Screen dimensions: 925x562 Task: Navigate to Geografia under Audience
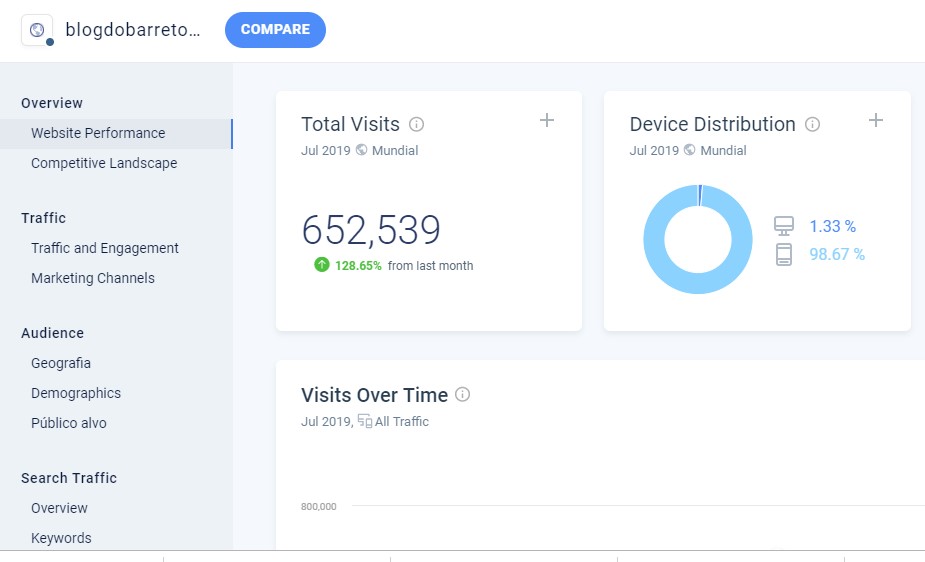click(x=61, y=363)
